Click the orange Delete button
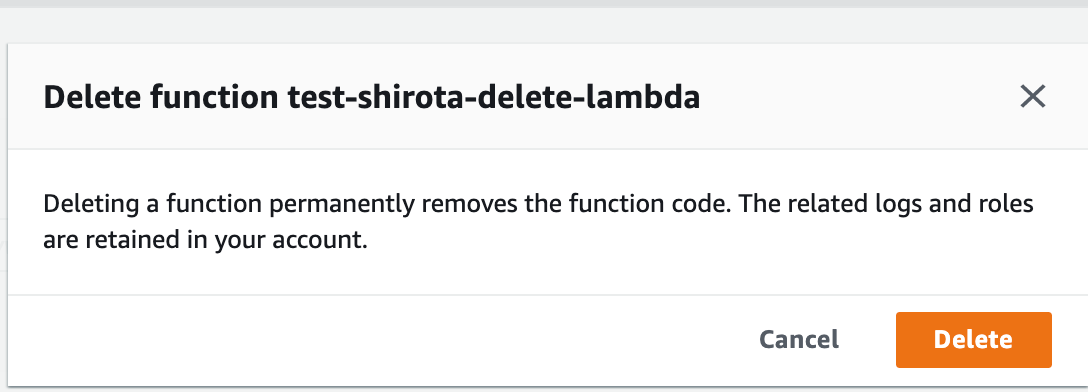 pos(974,339)
